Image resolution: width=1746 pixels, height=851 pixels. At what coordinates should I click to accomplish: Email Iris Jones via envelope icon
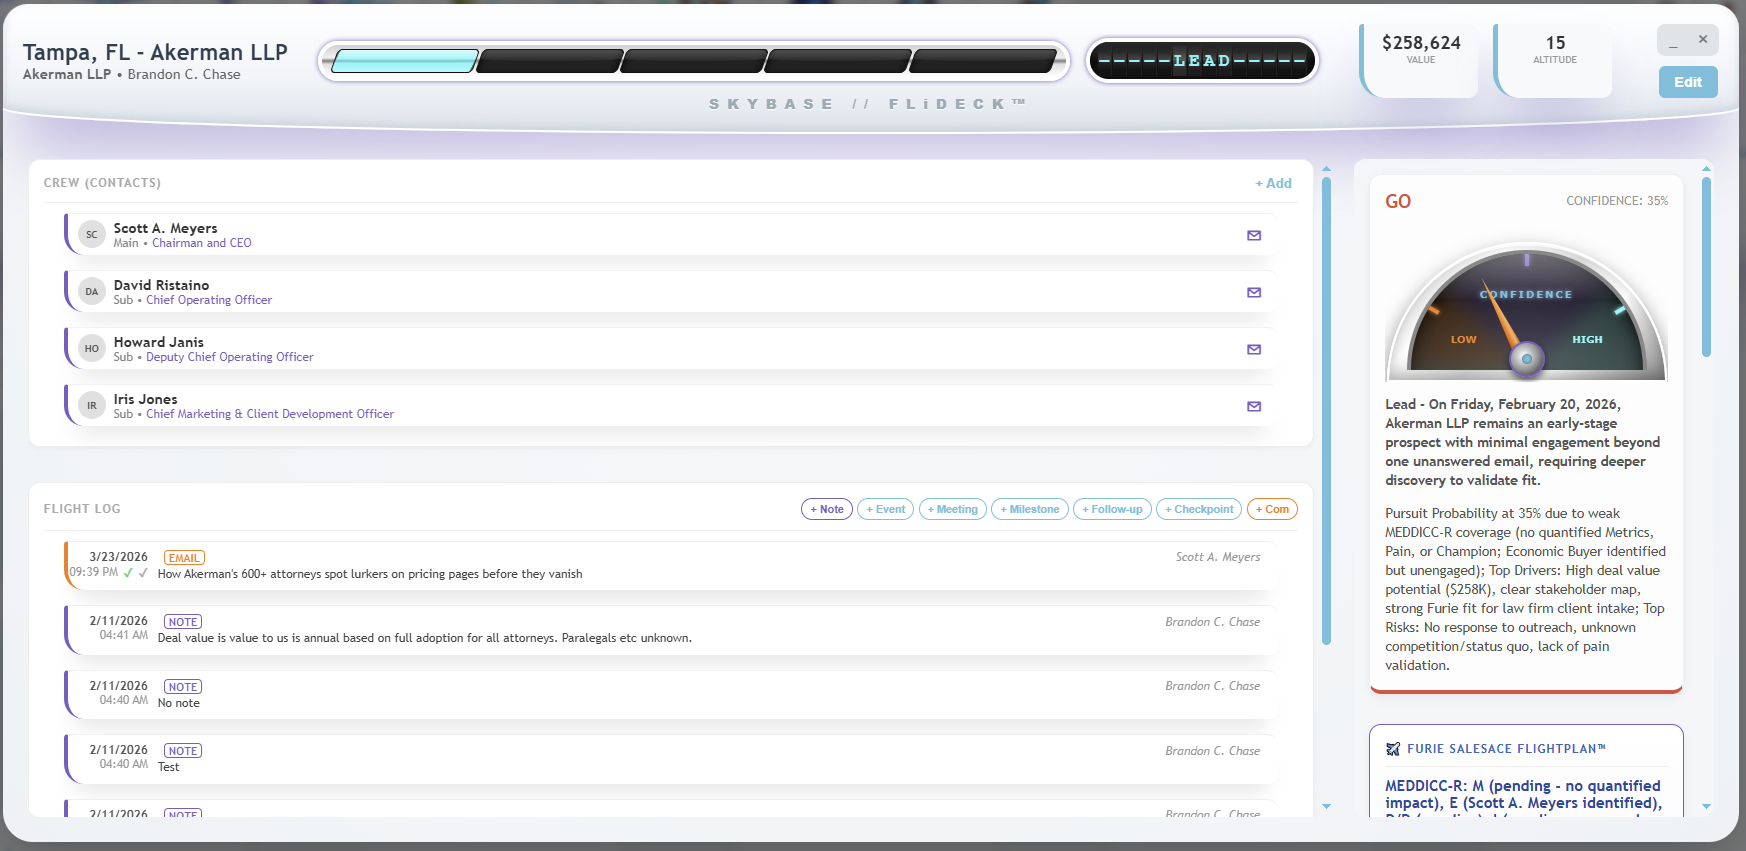point(1254,407)
